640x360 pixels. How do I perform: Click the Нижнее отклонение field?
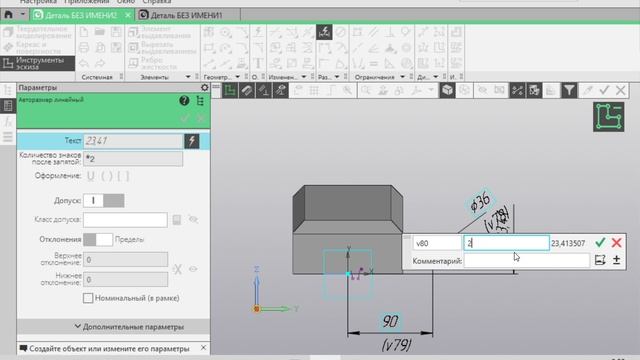(x=125, y=280)
